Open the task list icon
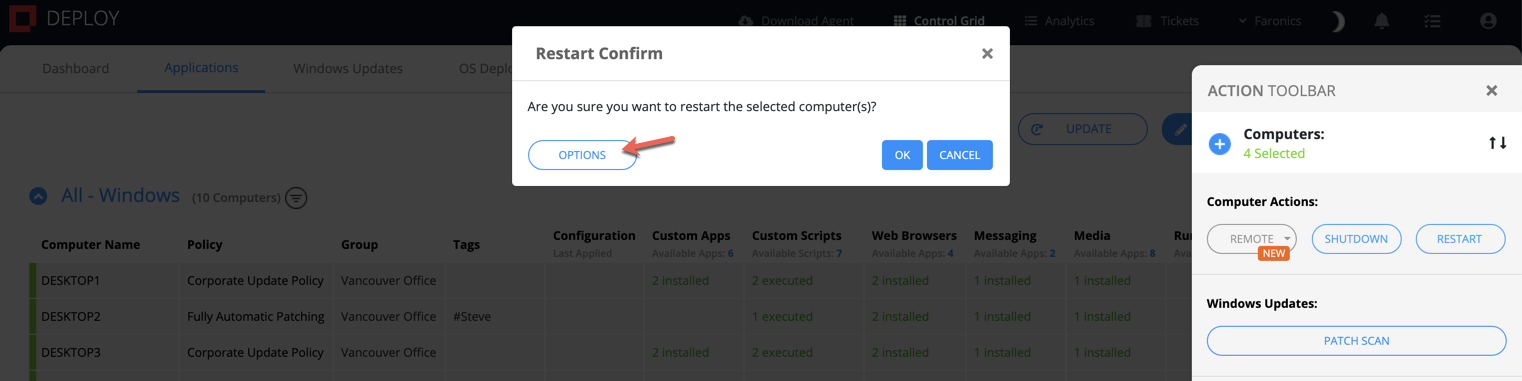The image size is (1522, 381). point(1433,21)
